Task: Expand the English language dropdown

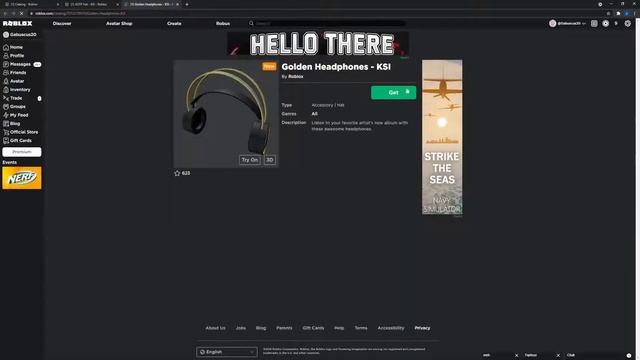Action: (x=227, y=352)
